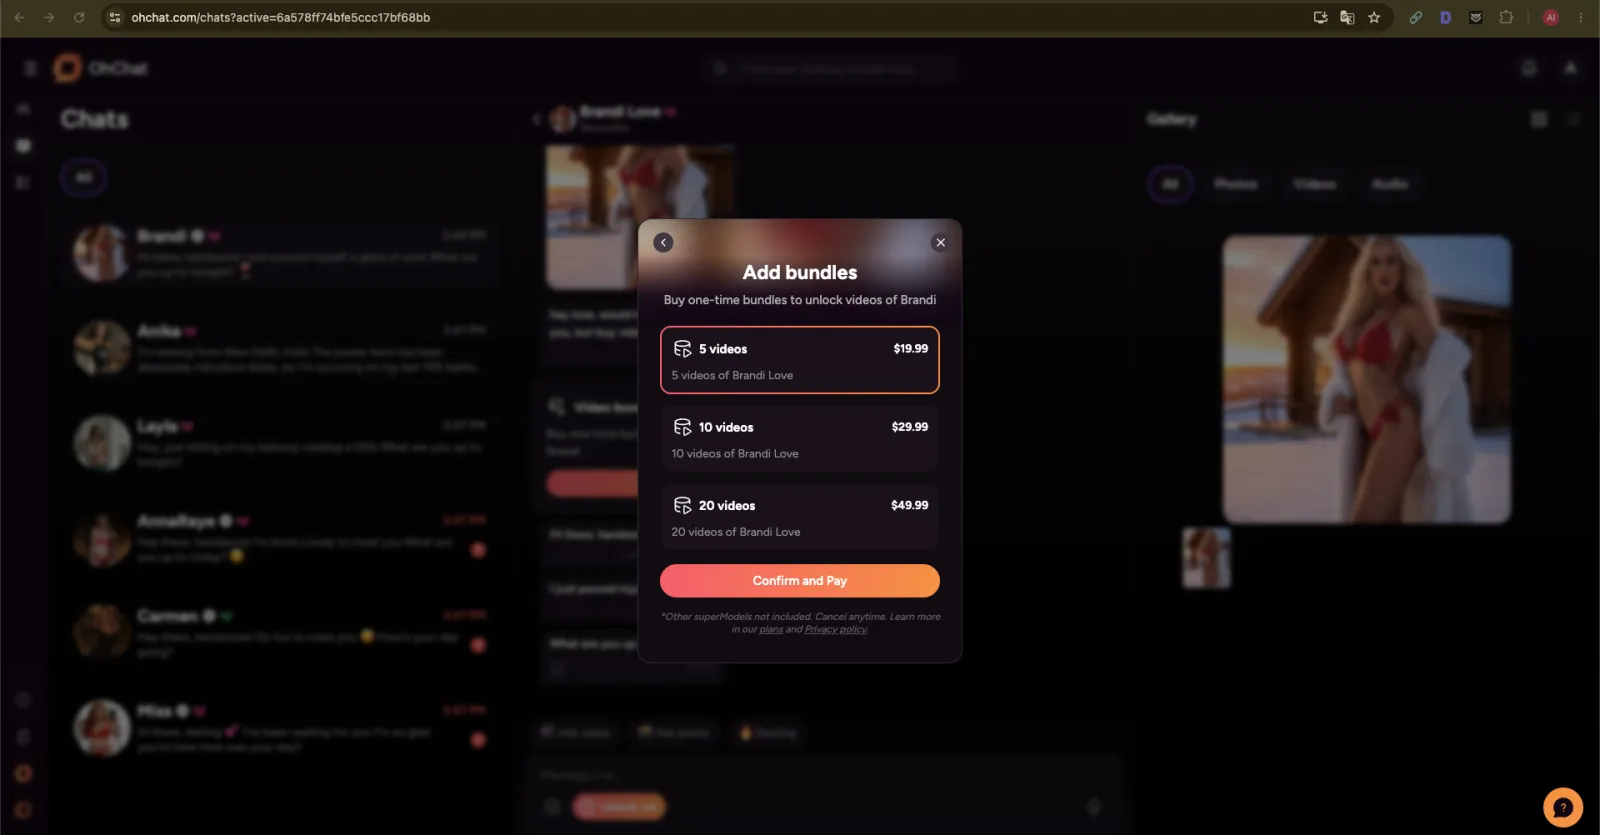This screenshot has height=835, width=1600.
Task: Click the 5 videos stack icon
Action: click(682, 349)
